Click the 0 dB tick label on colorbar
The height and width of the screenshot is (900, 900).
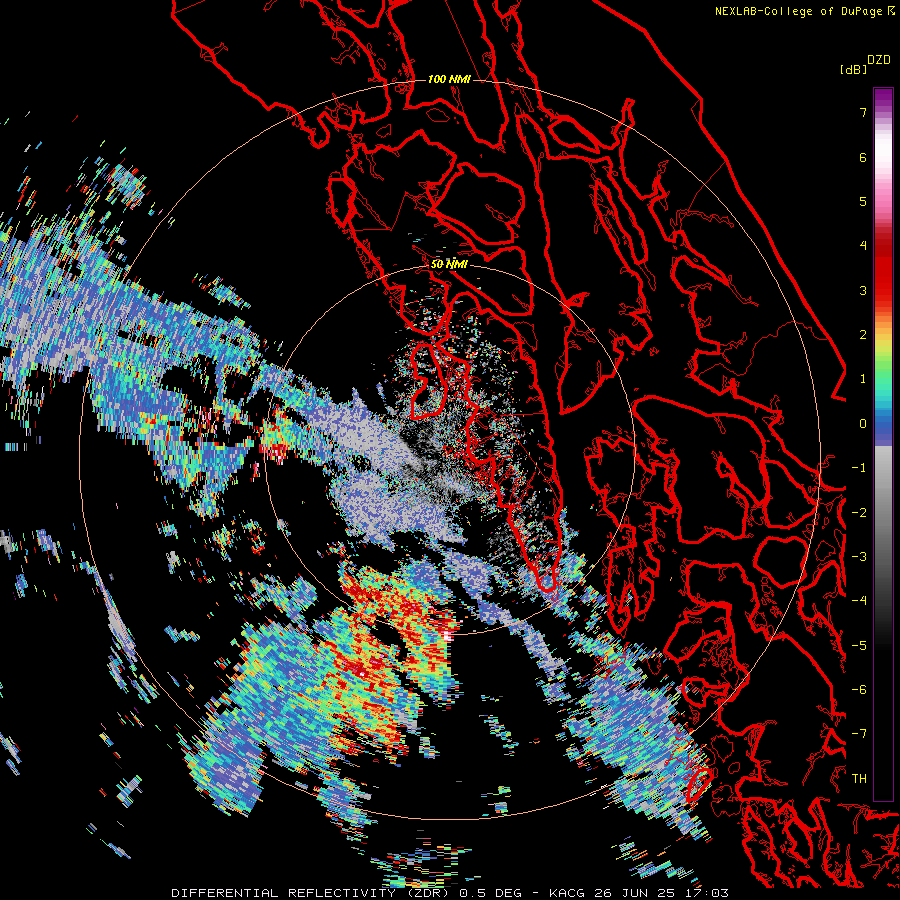[x=863, y=424]
